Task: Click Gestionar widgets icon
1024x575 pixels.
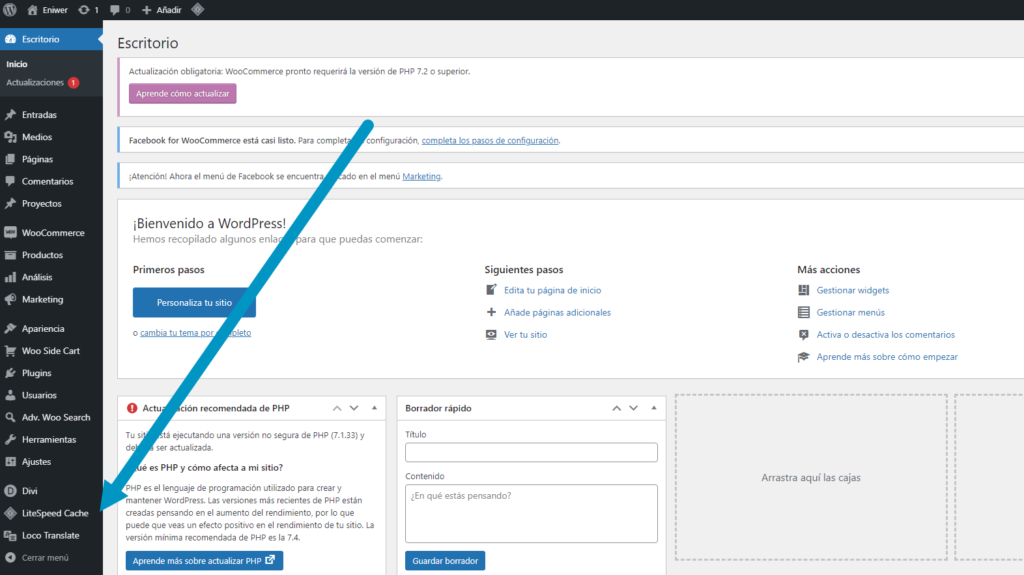Action: 803,290
